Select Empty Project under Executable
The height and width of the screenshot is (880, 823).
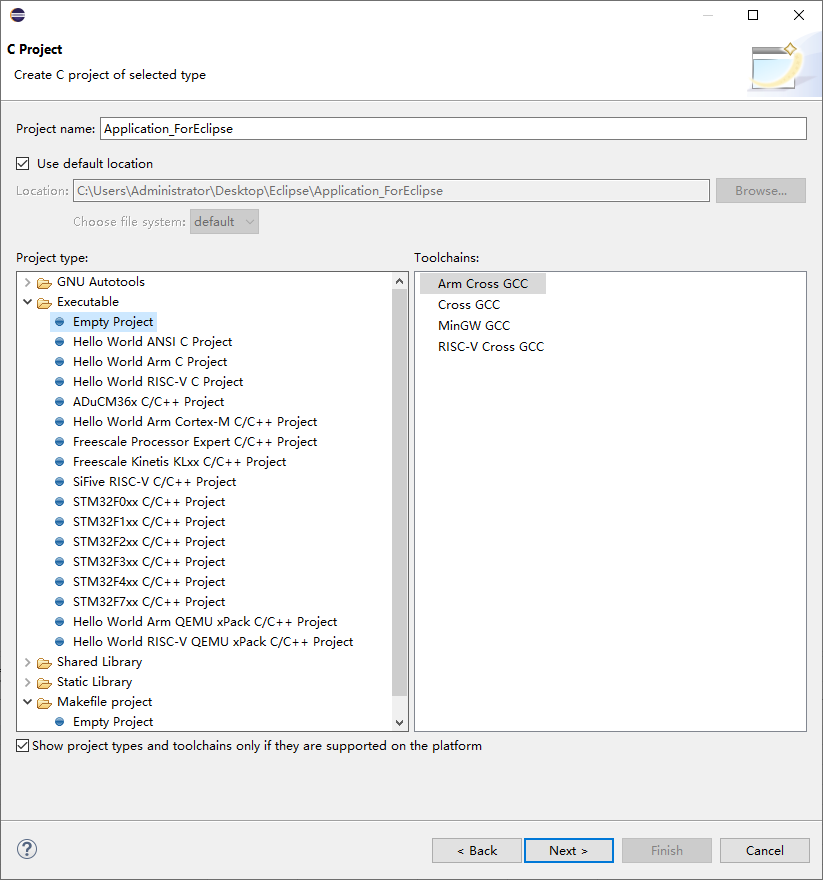[x=113, y=322]
